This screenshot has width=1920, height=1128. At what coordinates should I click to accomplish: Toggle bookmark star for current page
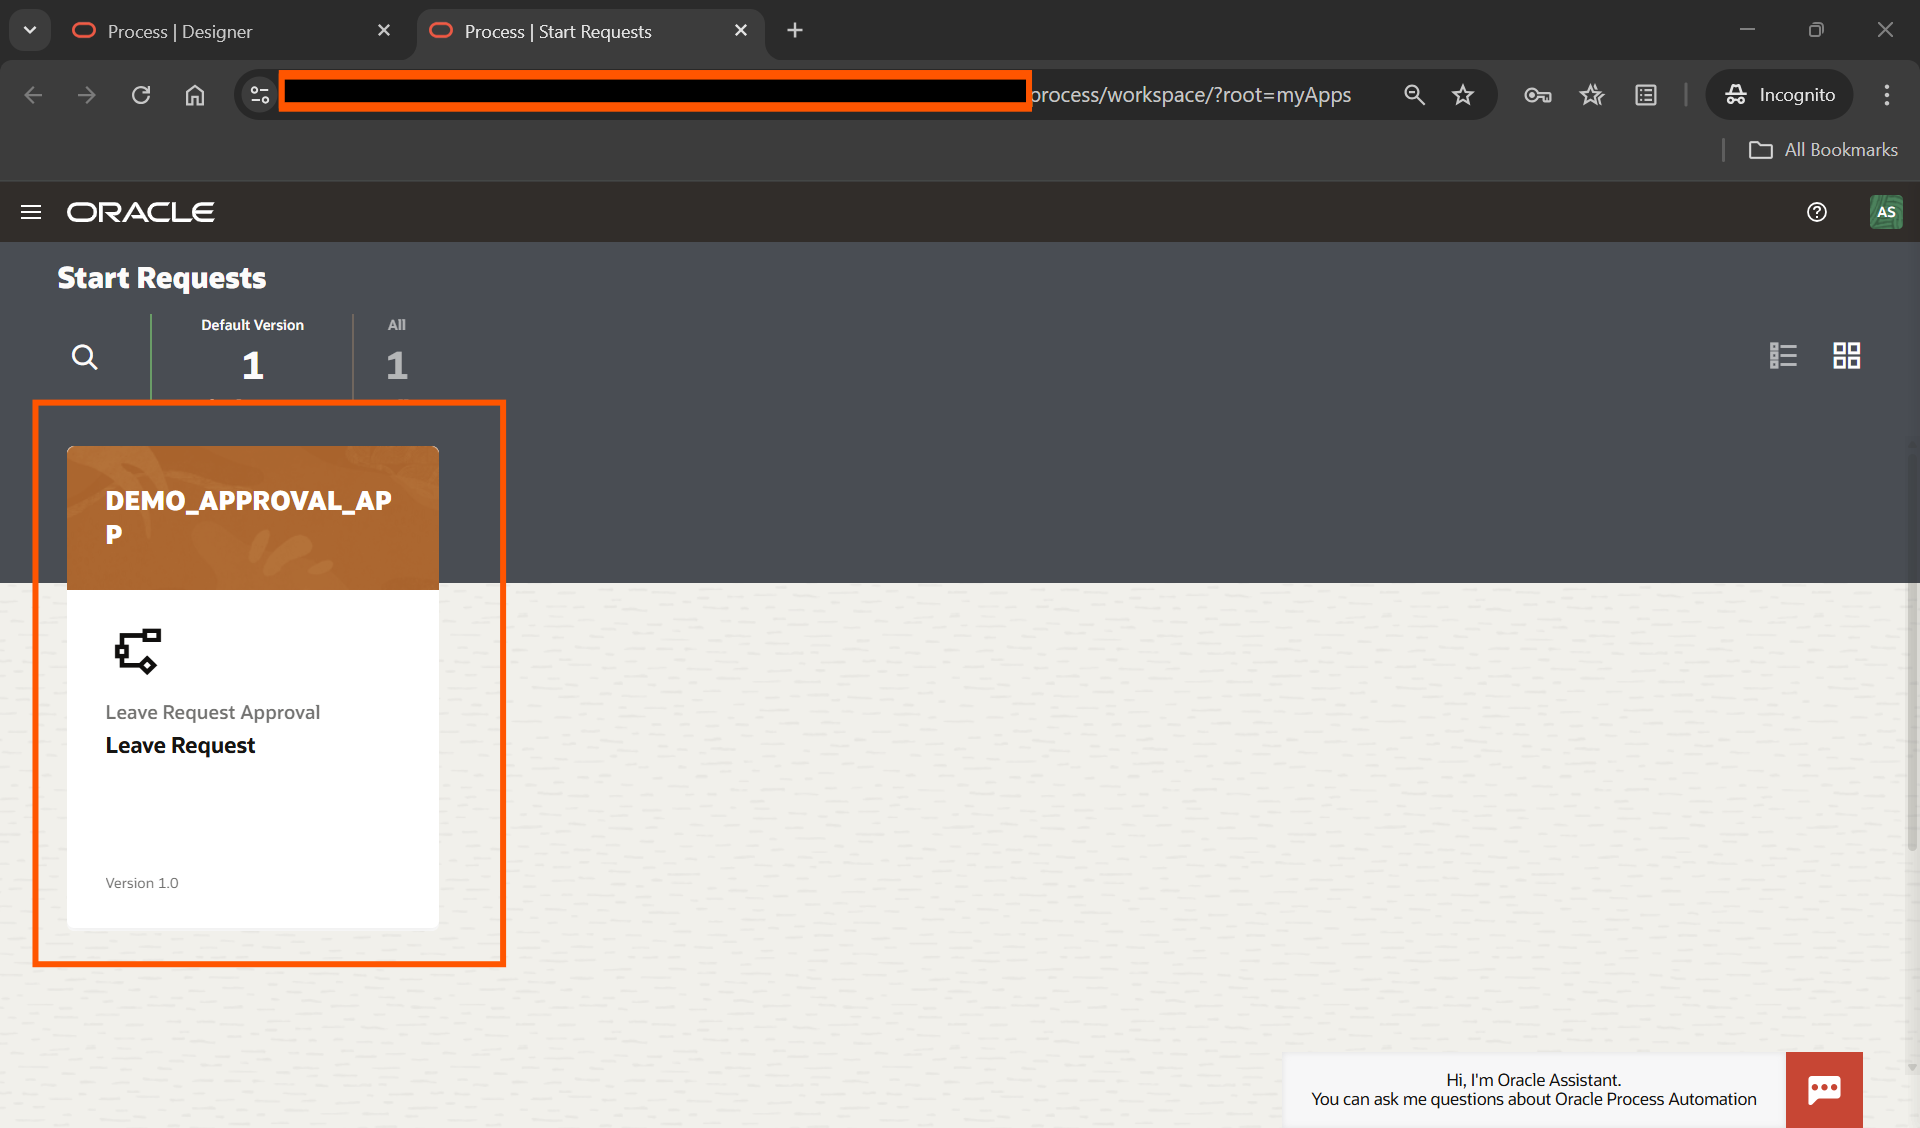point(1463,95)
